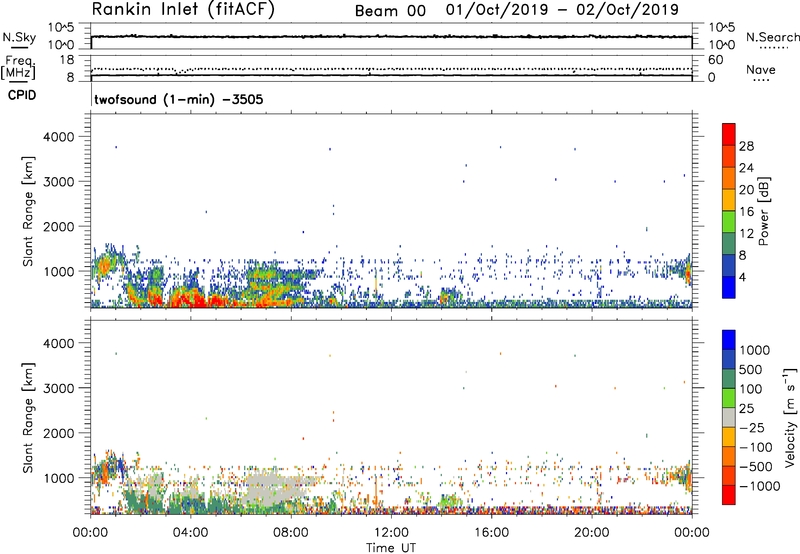Click the "20" tick label on Power colorbar
The width and height of the screenshot is (800, 554).
click(746, 190)
